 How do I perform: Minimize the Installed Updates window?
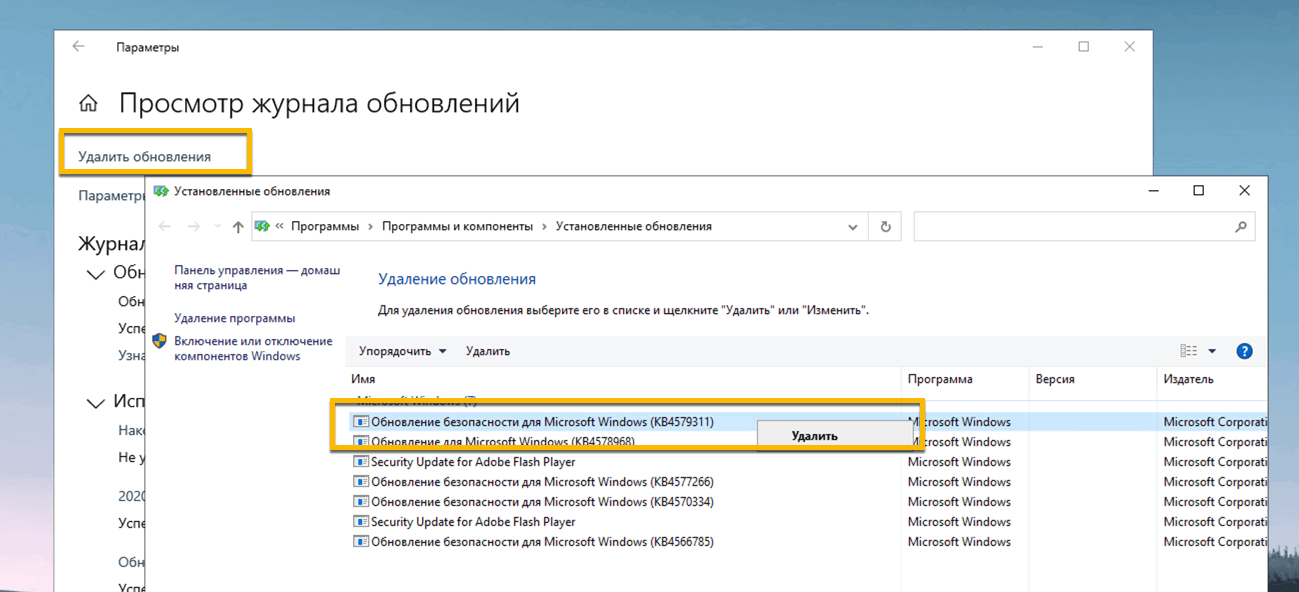pyautogui.click(x=1153, y=191)
